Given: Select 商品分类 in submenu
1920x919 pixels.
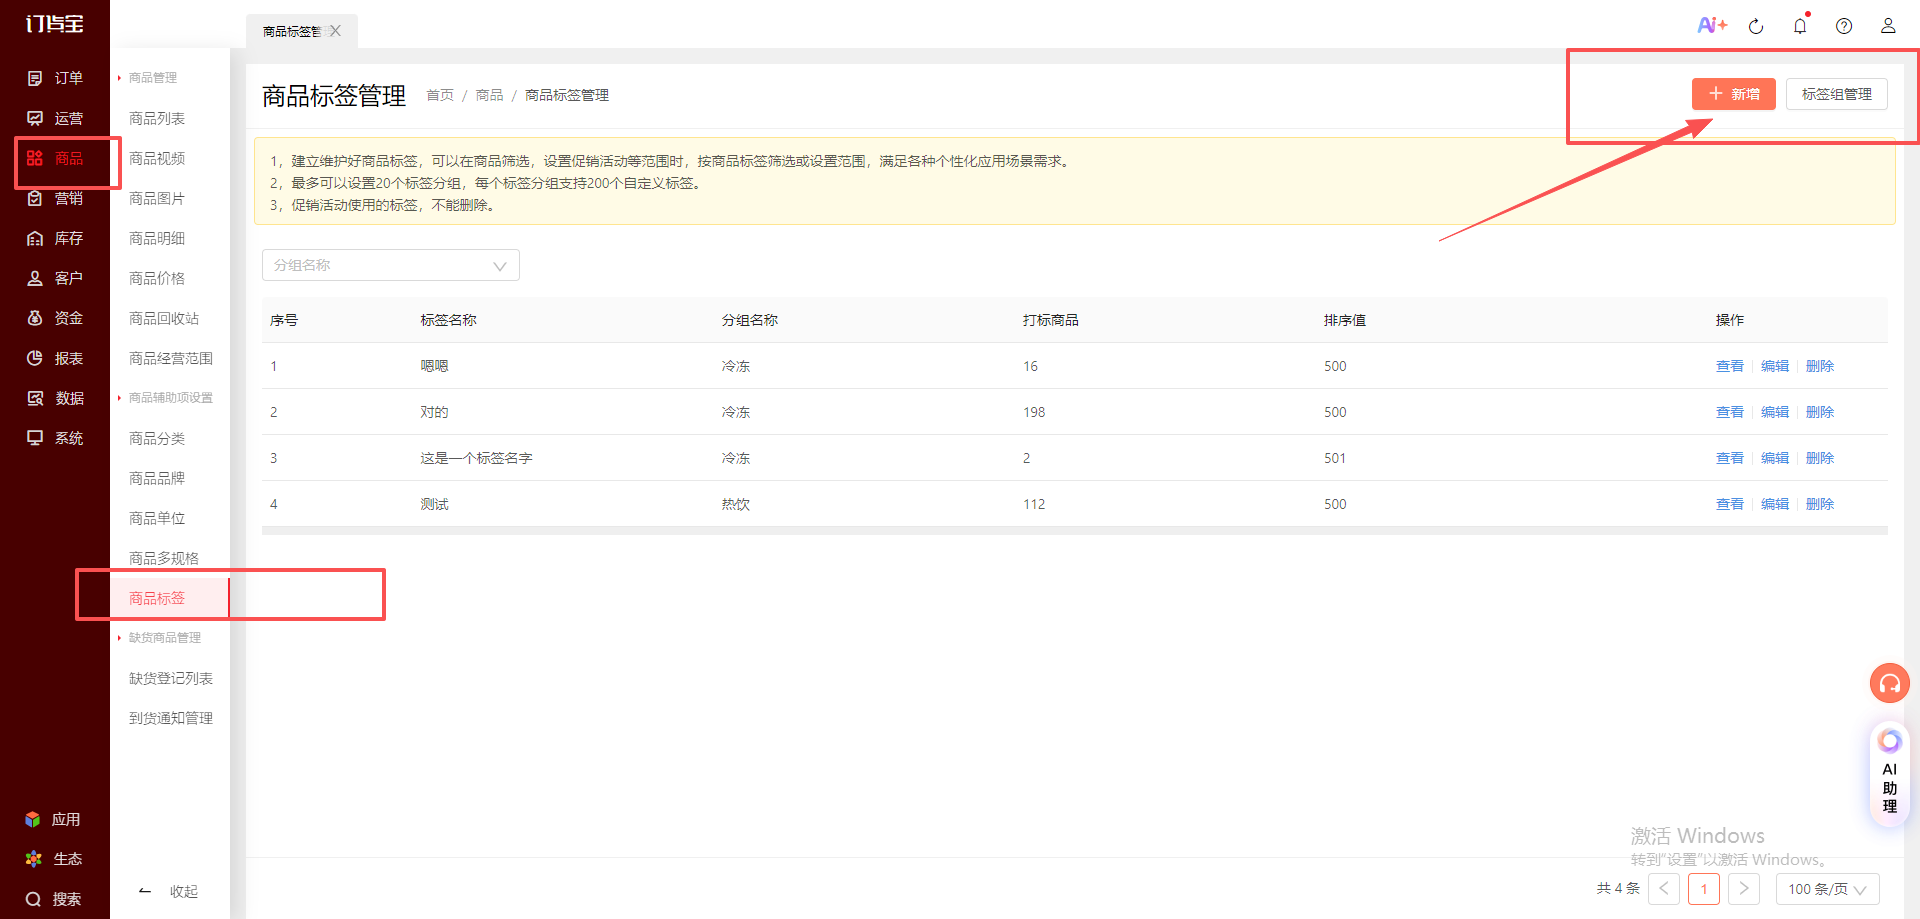Looking at the screenshot, I should tap(157, 438).
